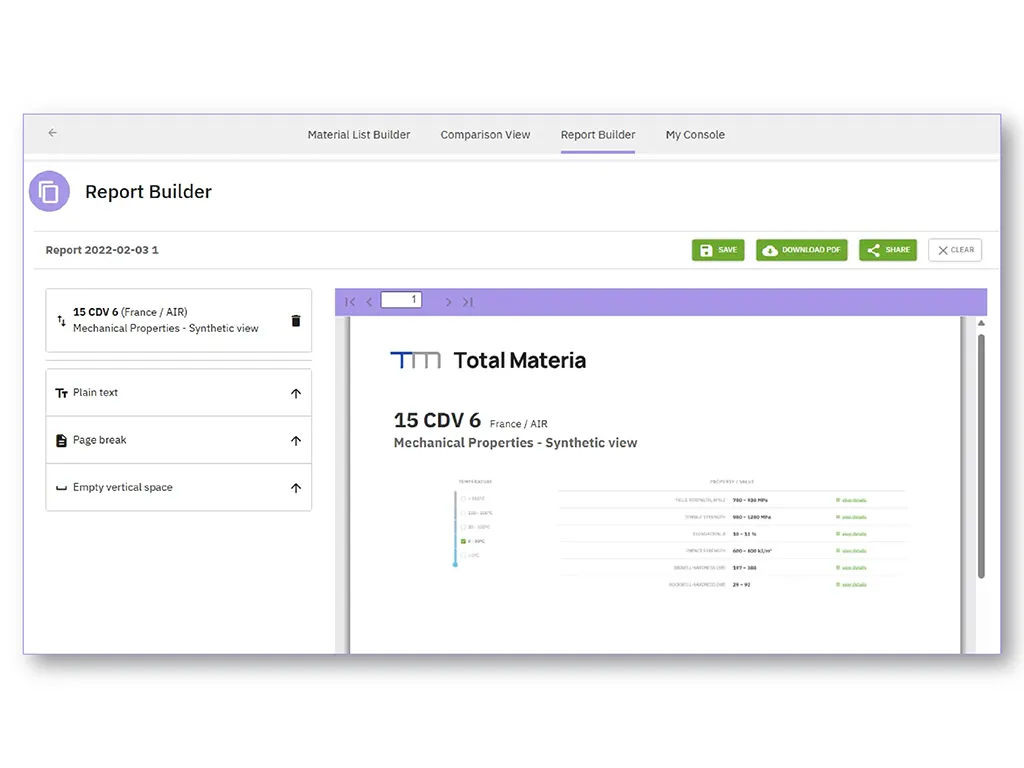Click the page number input field
Image resolution: width=1024 pixels, height=768 pixels.
pos(401,299)
